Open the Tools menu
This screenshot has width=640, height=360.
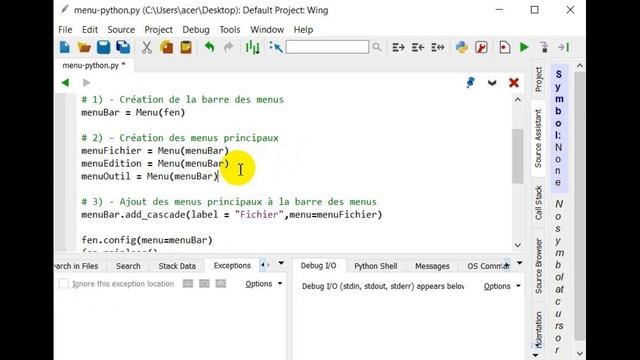click(230, 30)
